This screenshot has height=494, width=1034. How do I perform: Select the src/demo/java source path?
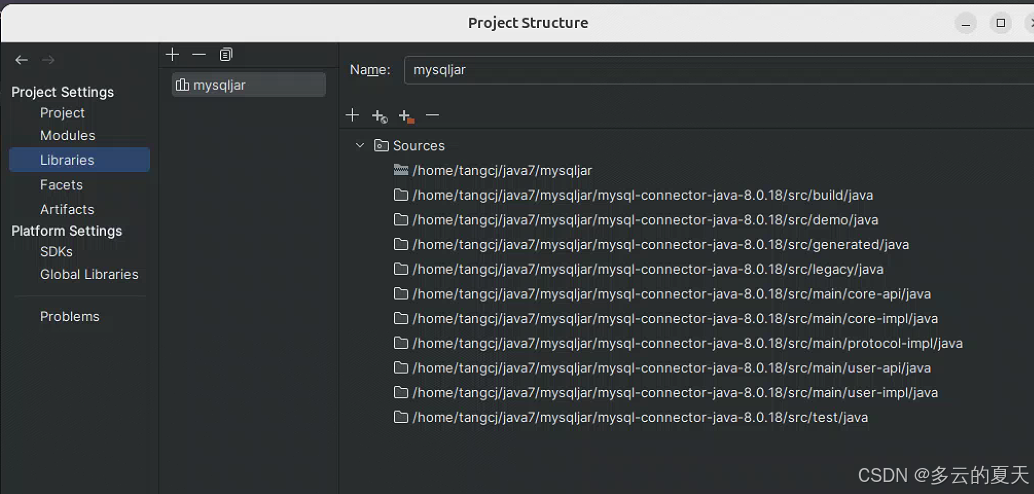(x=645, y=220)
